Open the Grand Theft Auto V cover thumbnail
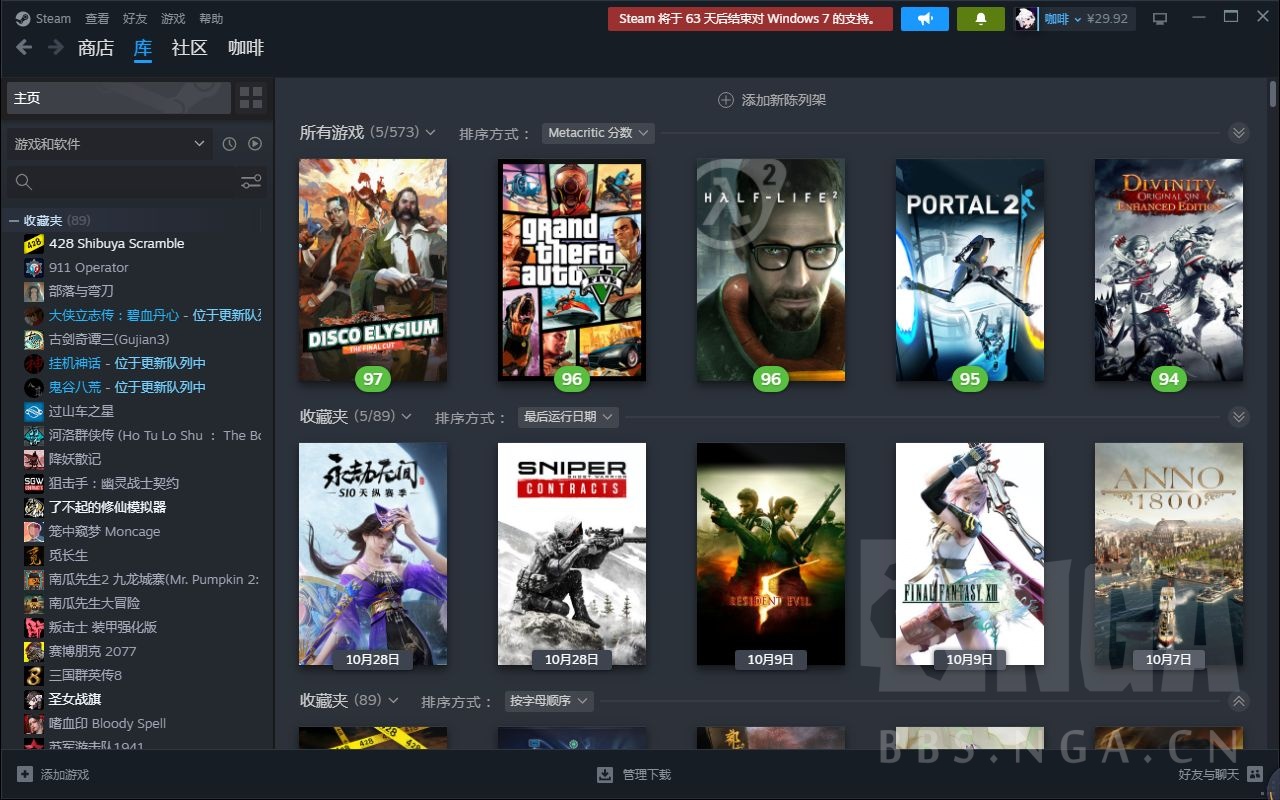The image size is (1280, 800). 571,269
